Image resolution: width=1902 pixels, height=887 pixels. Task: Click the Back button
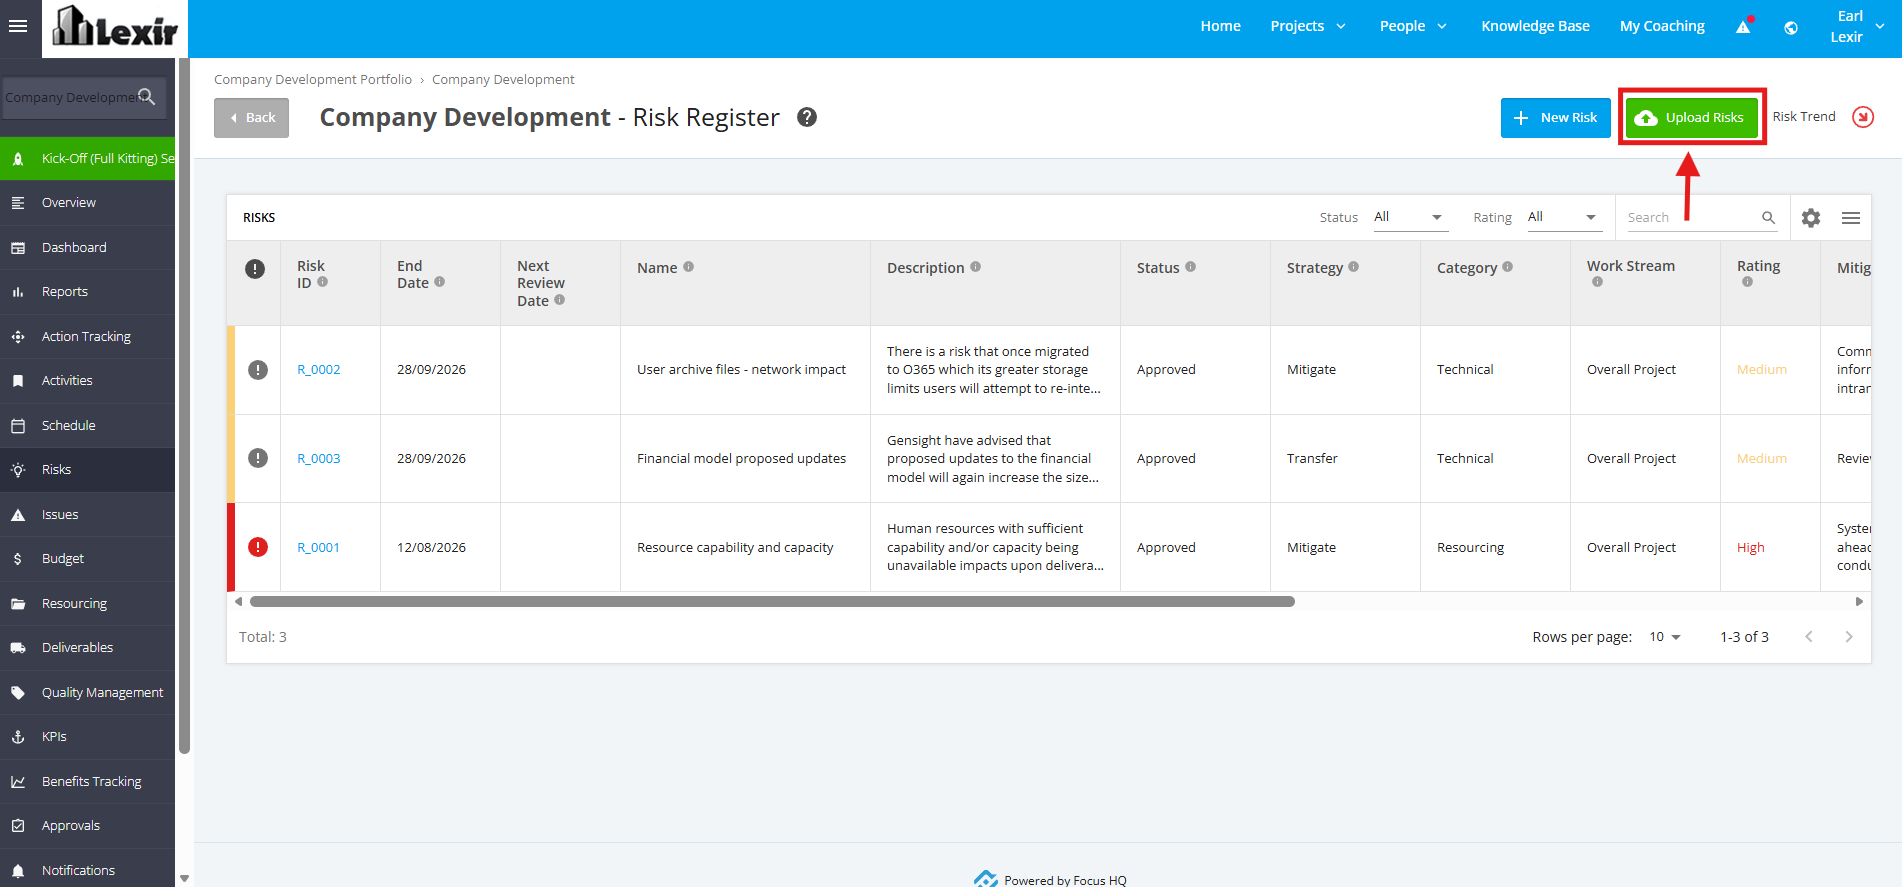(251, 118)
